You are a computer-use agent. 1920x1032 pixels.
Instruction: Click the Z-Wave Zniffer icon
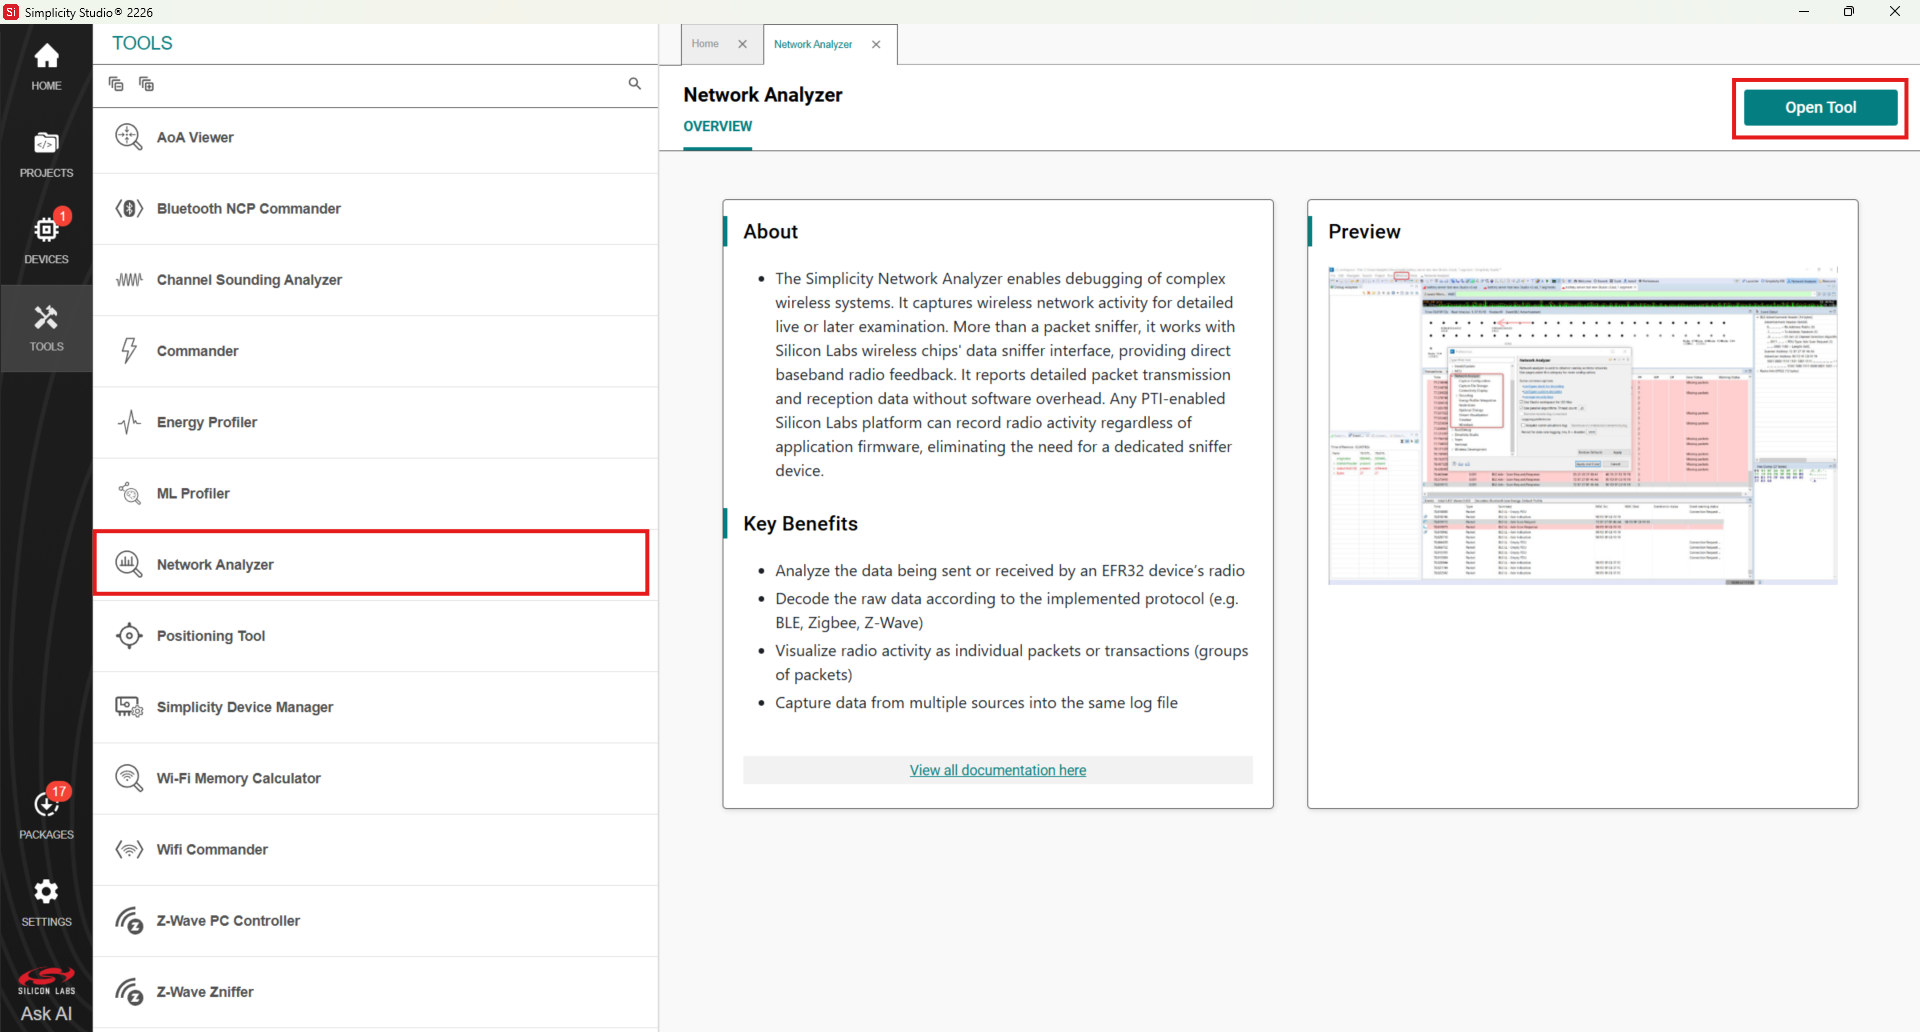coord(129,992)
